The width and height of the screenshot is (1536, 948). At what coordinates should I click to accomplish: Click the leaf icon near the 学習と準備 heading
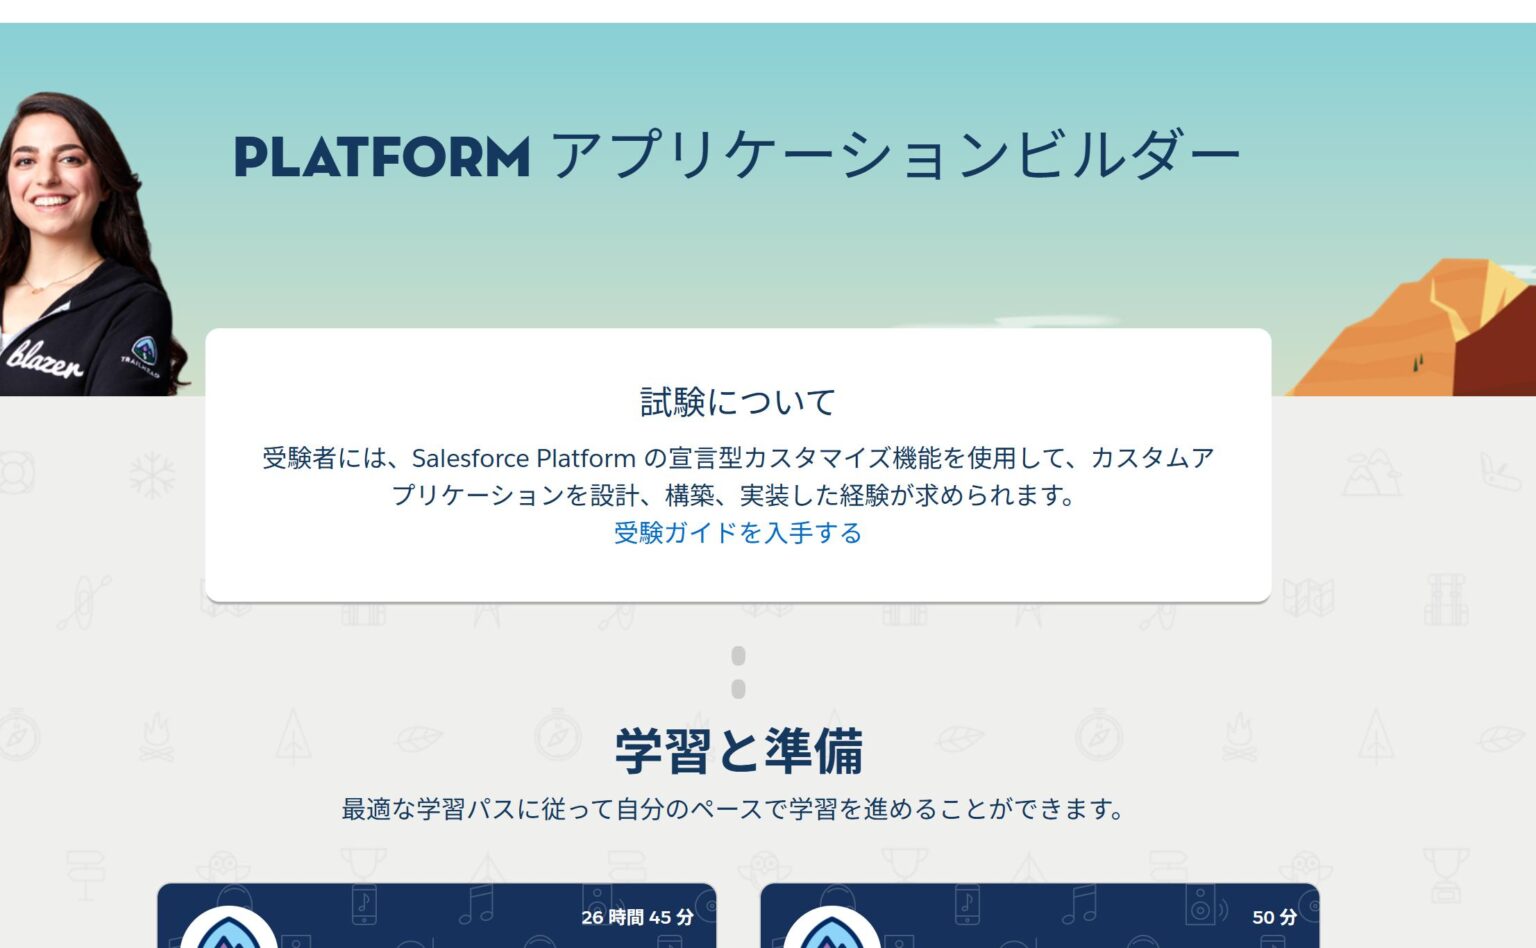958,738
